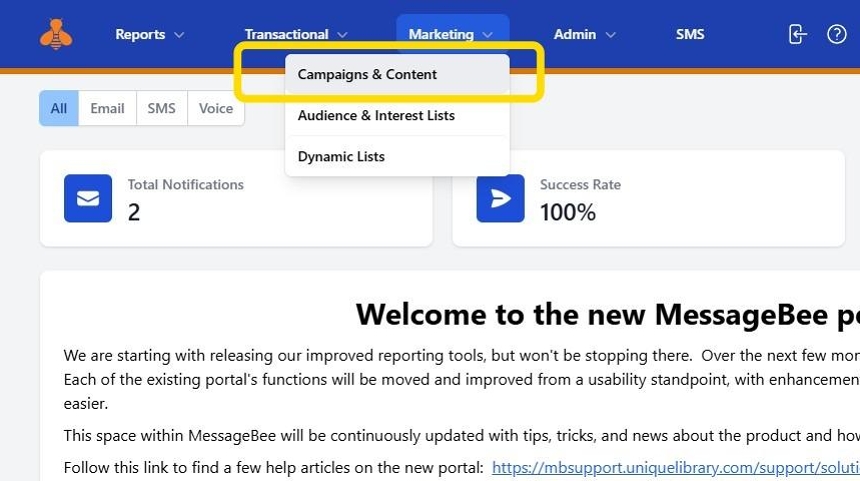Open the Reports menu
Screen dimensions: 860x481
point(149,34)
